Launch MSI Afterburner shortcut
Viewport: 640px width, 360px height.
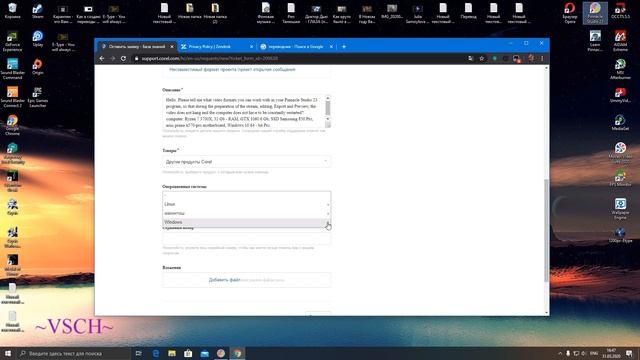coord(620,69)
